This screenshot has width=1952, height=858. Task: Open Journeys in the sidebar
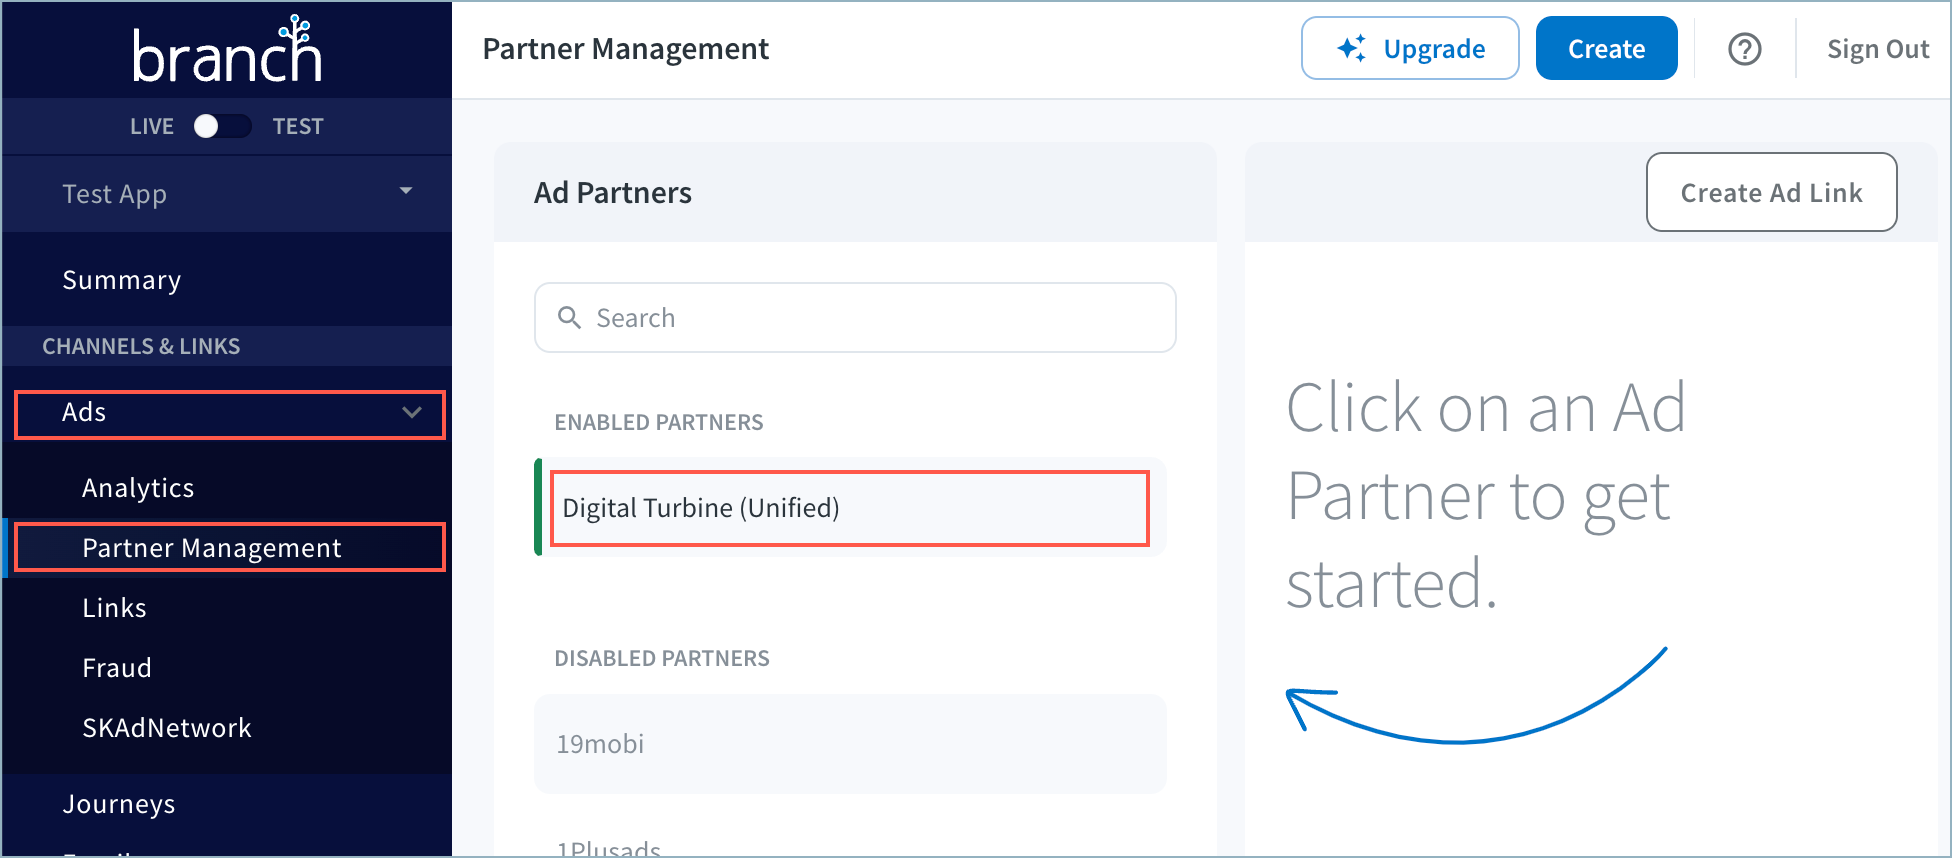[x=119, y=804]
